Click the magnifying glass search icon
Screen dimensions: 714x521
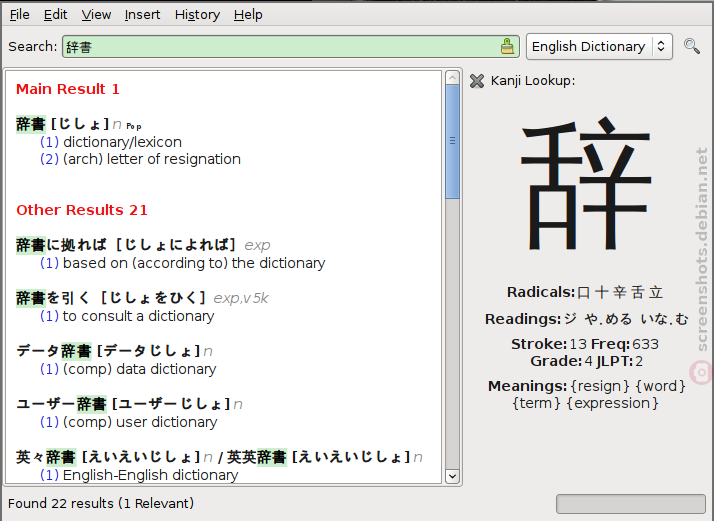pos(692,46)
